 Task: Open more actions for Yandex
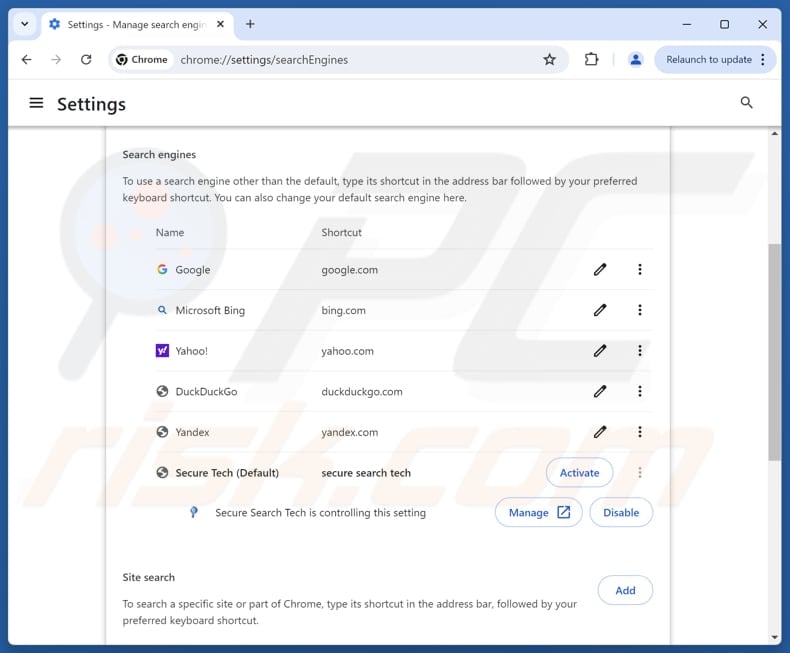tap(640, 432)
